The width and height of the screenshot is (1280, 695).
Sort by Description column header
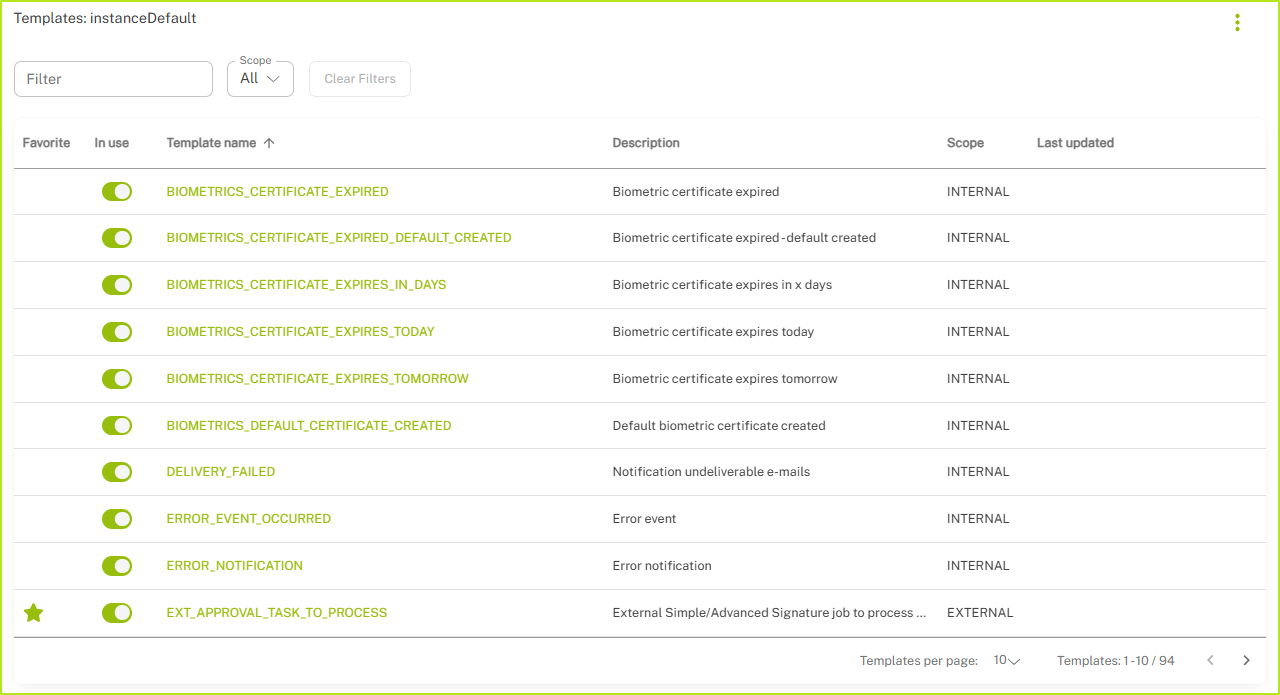coord(646,143)
